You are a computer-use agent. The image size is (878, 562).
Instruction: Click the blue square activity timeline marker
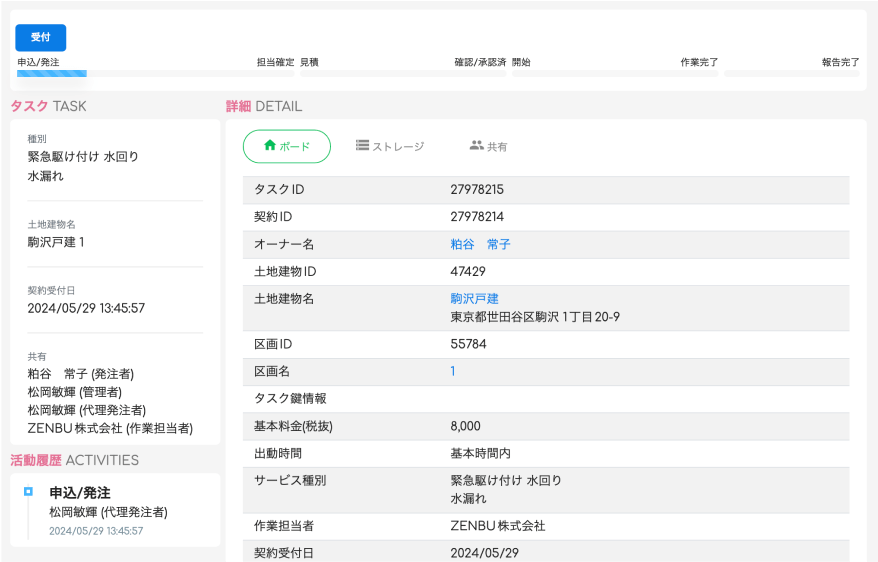tap(28, 492)
